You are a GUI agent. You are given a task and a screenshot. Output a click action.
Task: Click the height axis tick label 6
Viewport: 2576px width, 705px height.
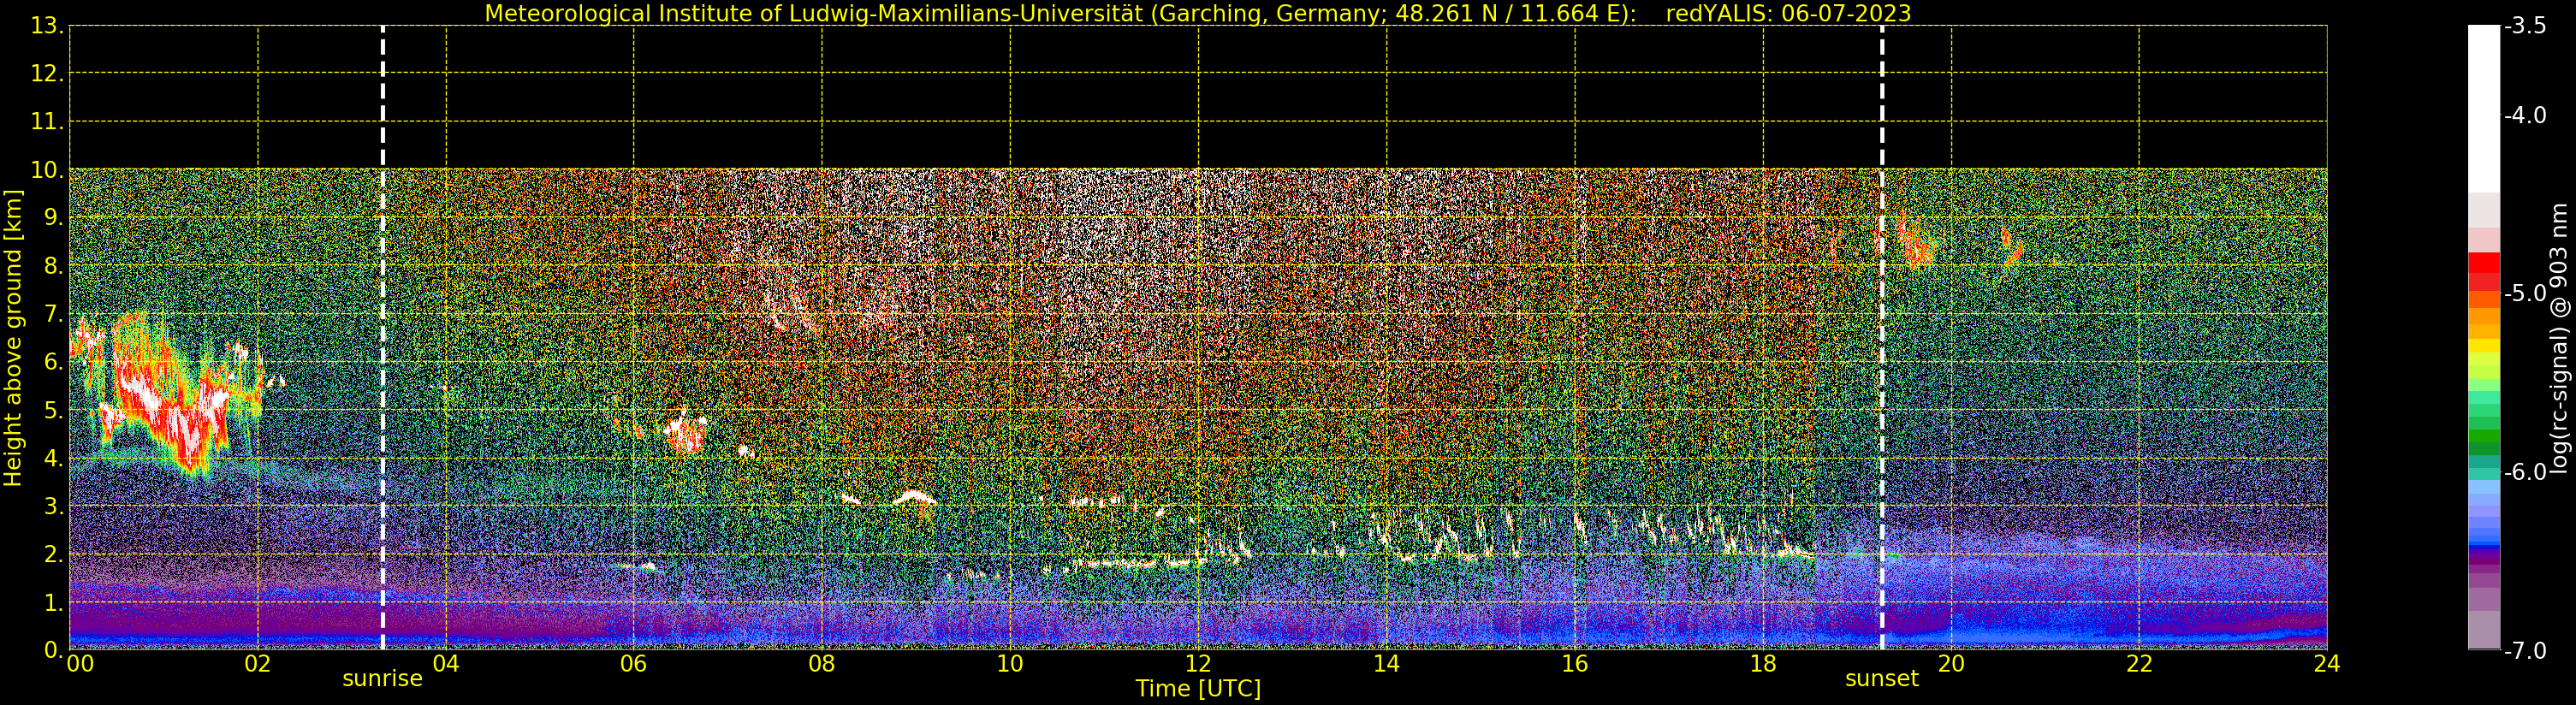click(53, 362)
